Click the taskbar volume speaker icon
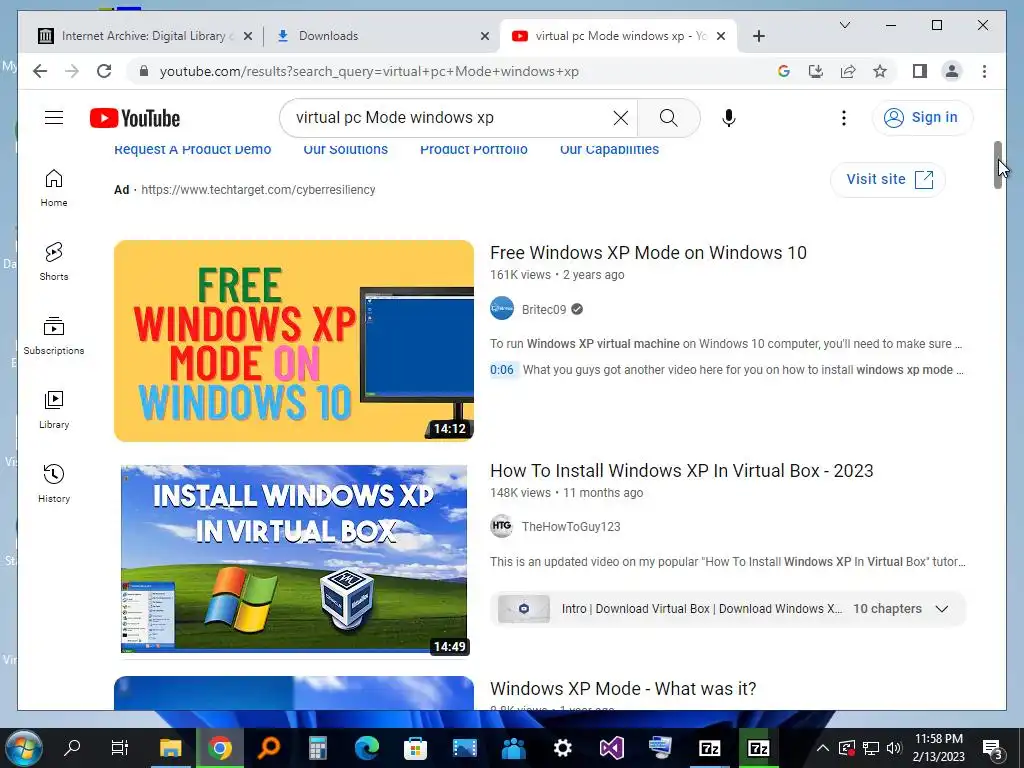Image resolution: width=1024 pixels, height=768 pixels. click(894, 748)
